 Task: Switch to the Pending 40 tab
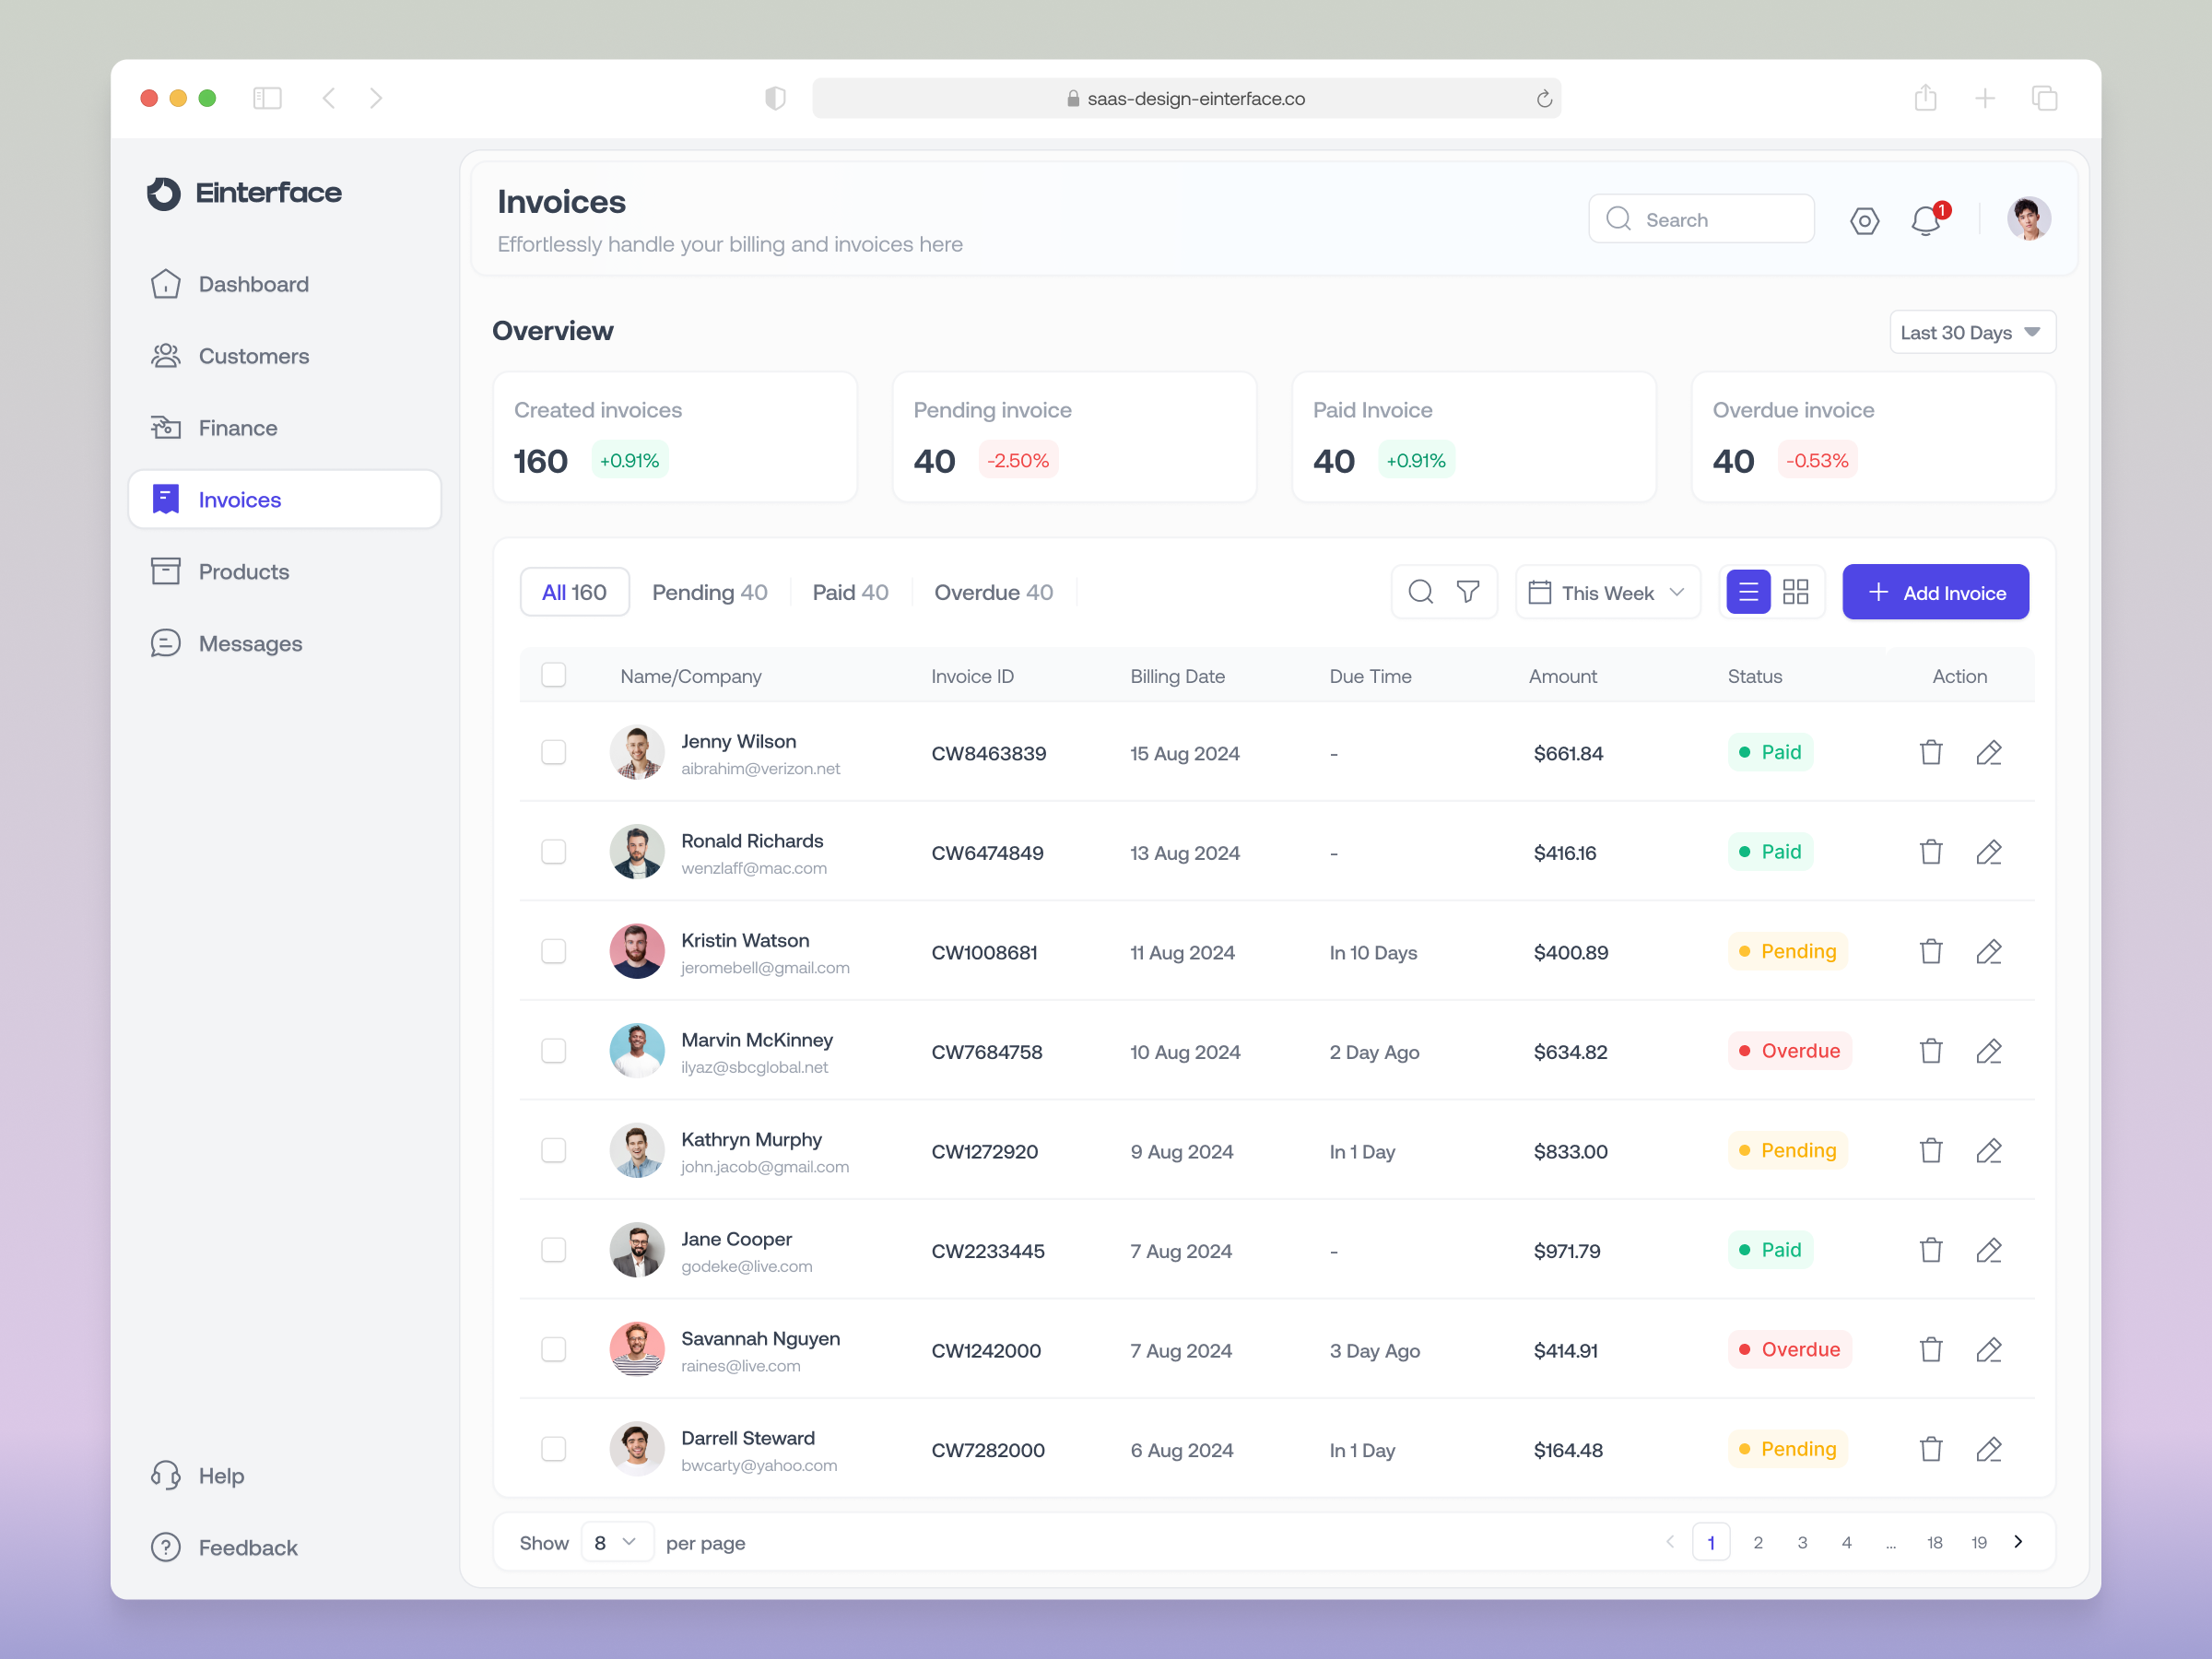pyautogui.click(x=709, y=592)
